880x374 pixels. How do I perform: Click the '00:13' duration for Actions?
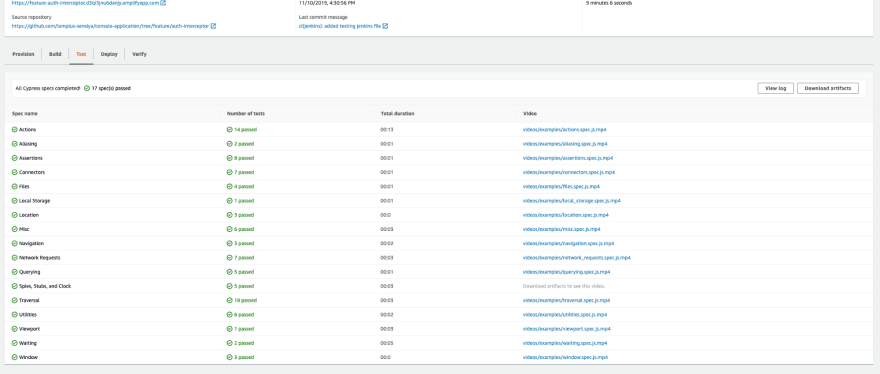pyautogui.click(x=387, y=130)
